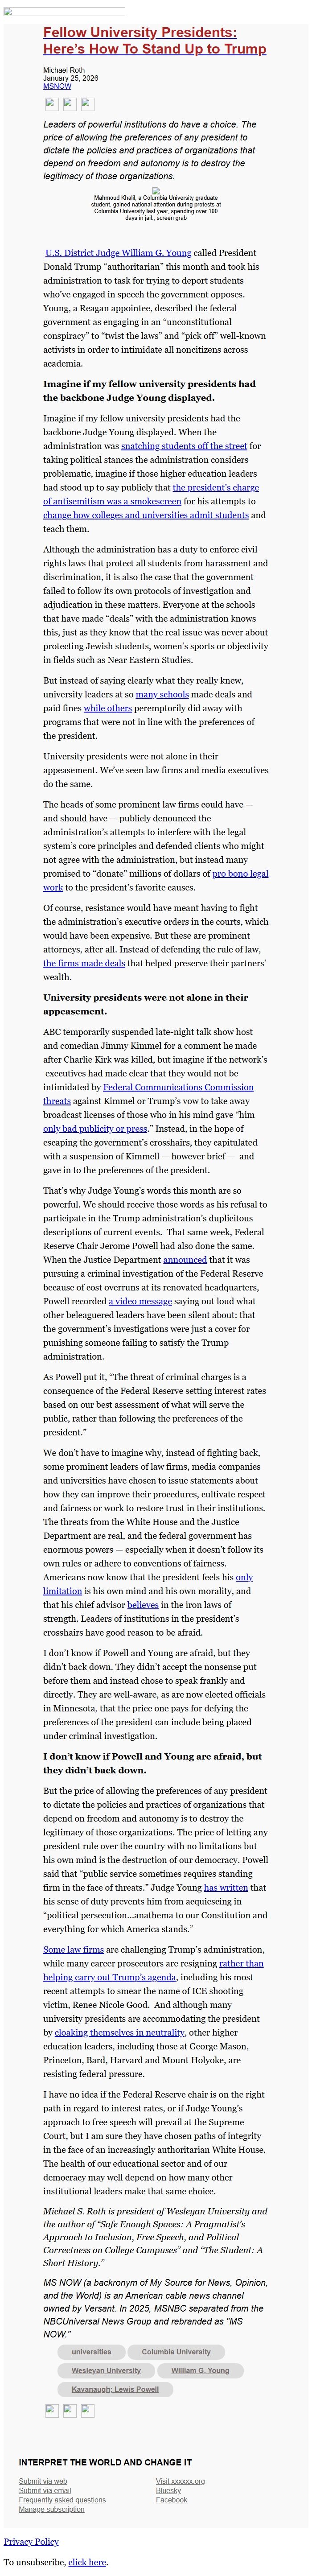Viewport: 312px width, 2576px height.
Task: Click the middle share icon below the topic tags
Action: point(70,2410)
